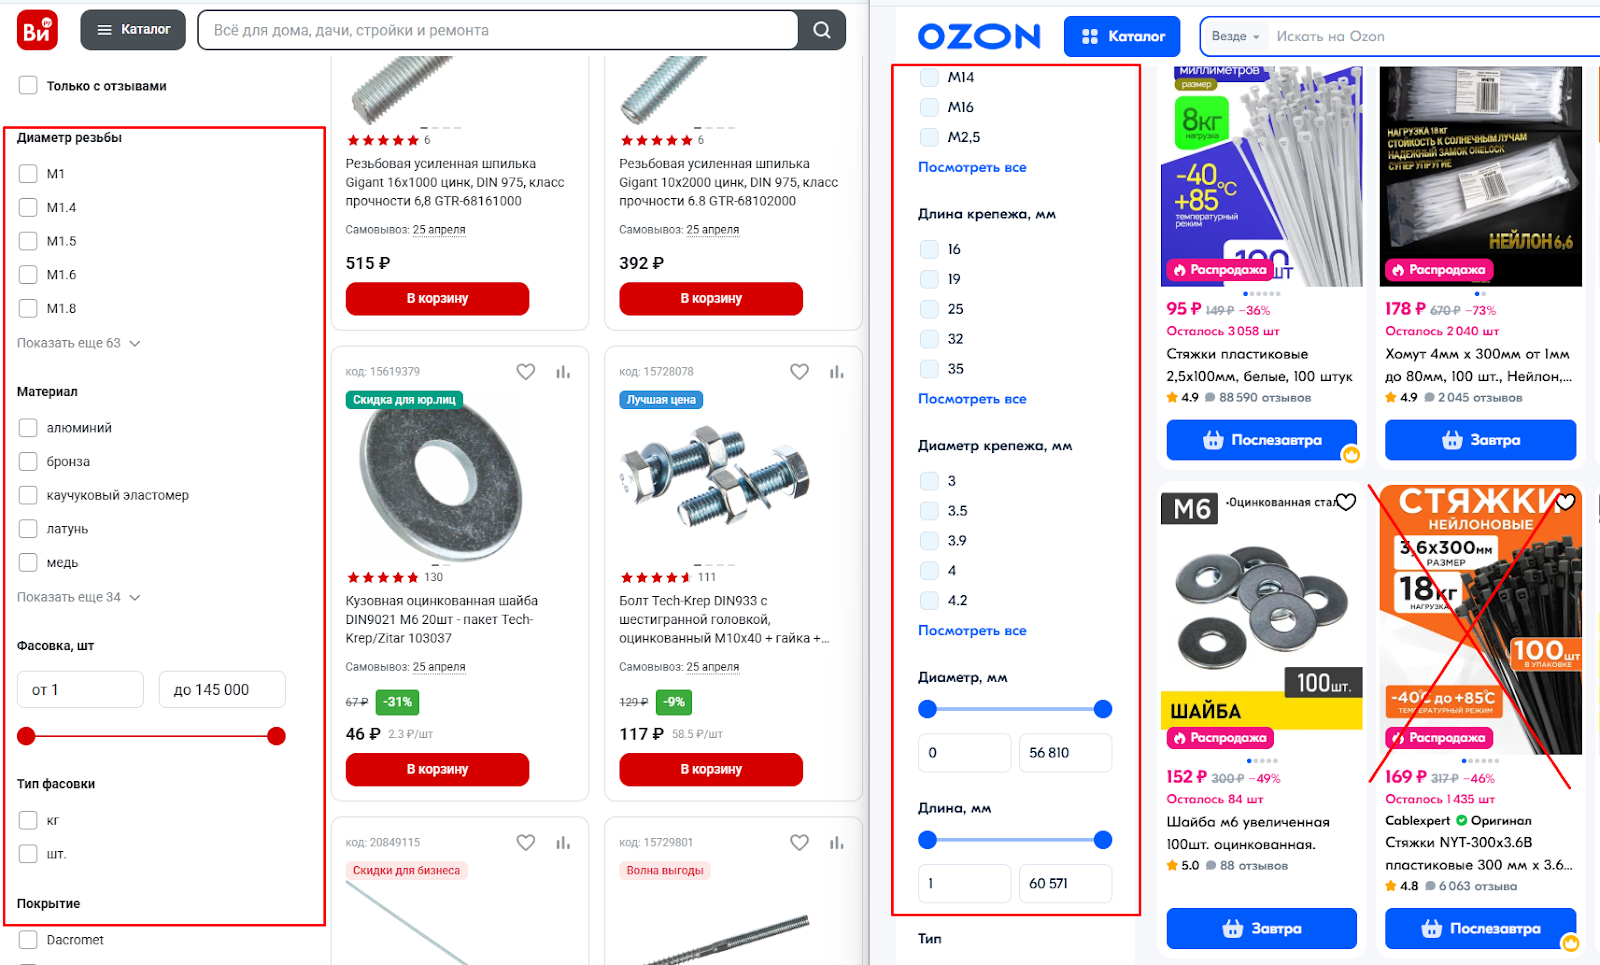Viewport: 1600px width, 965px height.
Task: Open the Ozon Каталог menu
Action: [x=1122, y=37]
